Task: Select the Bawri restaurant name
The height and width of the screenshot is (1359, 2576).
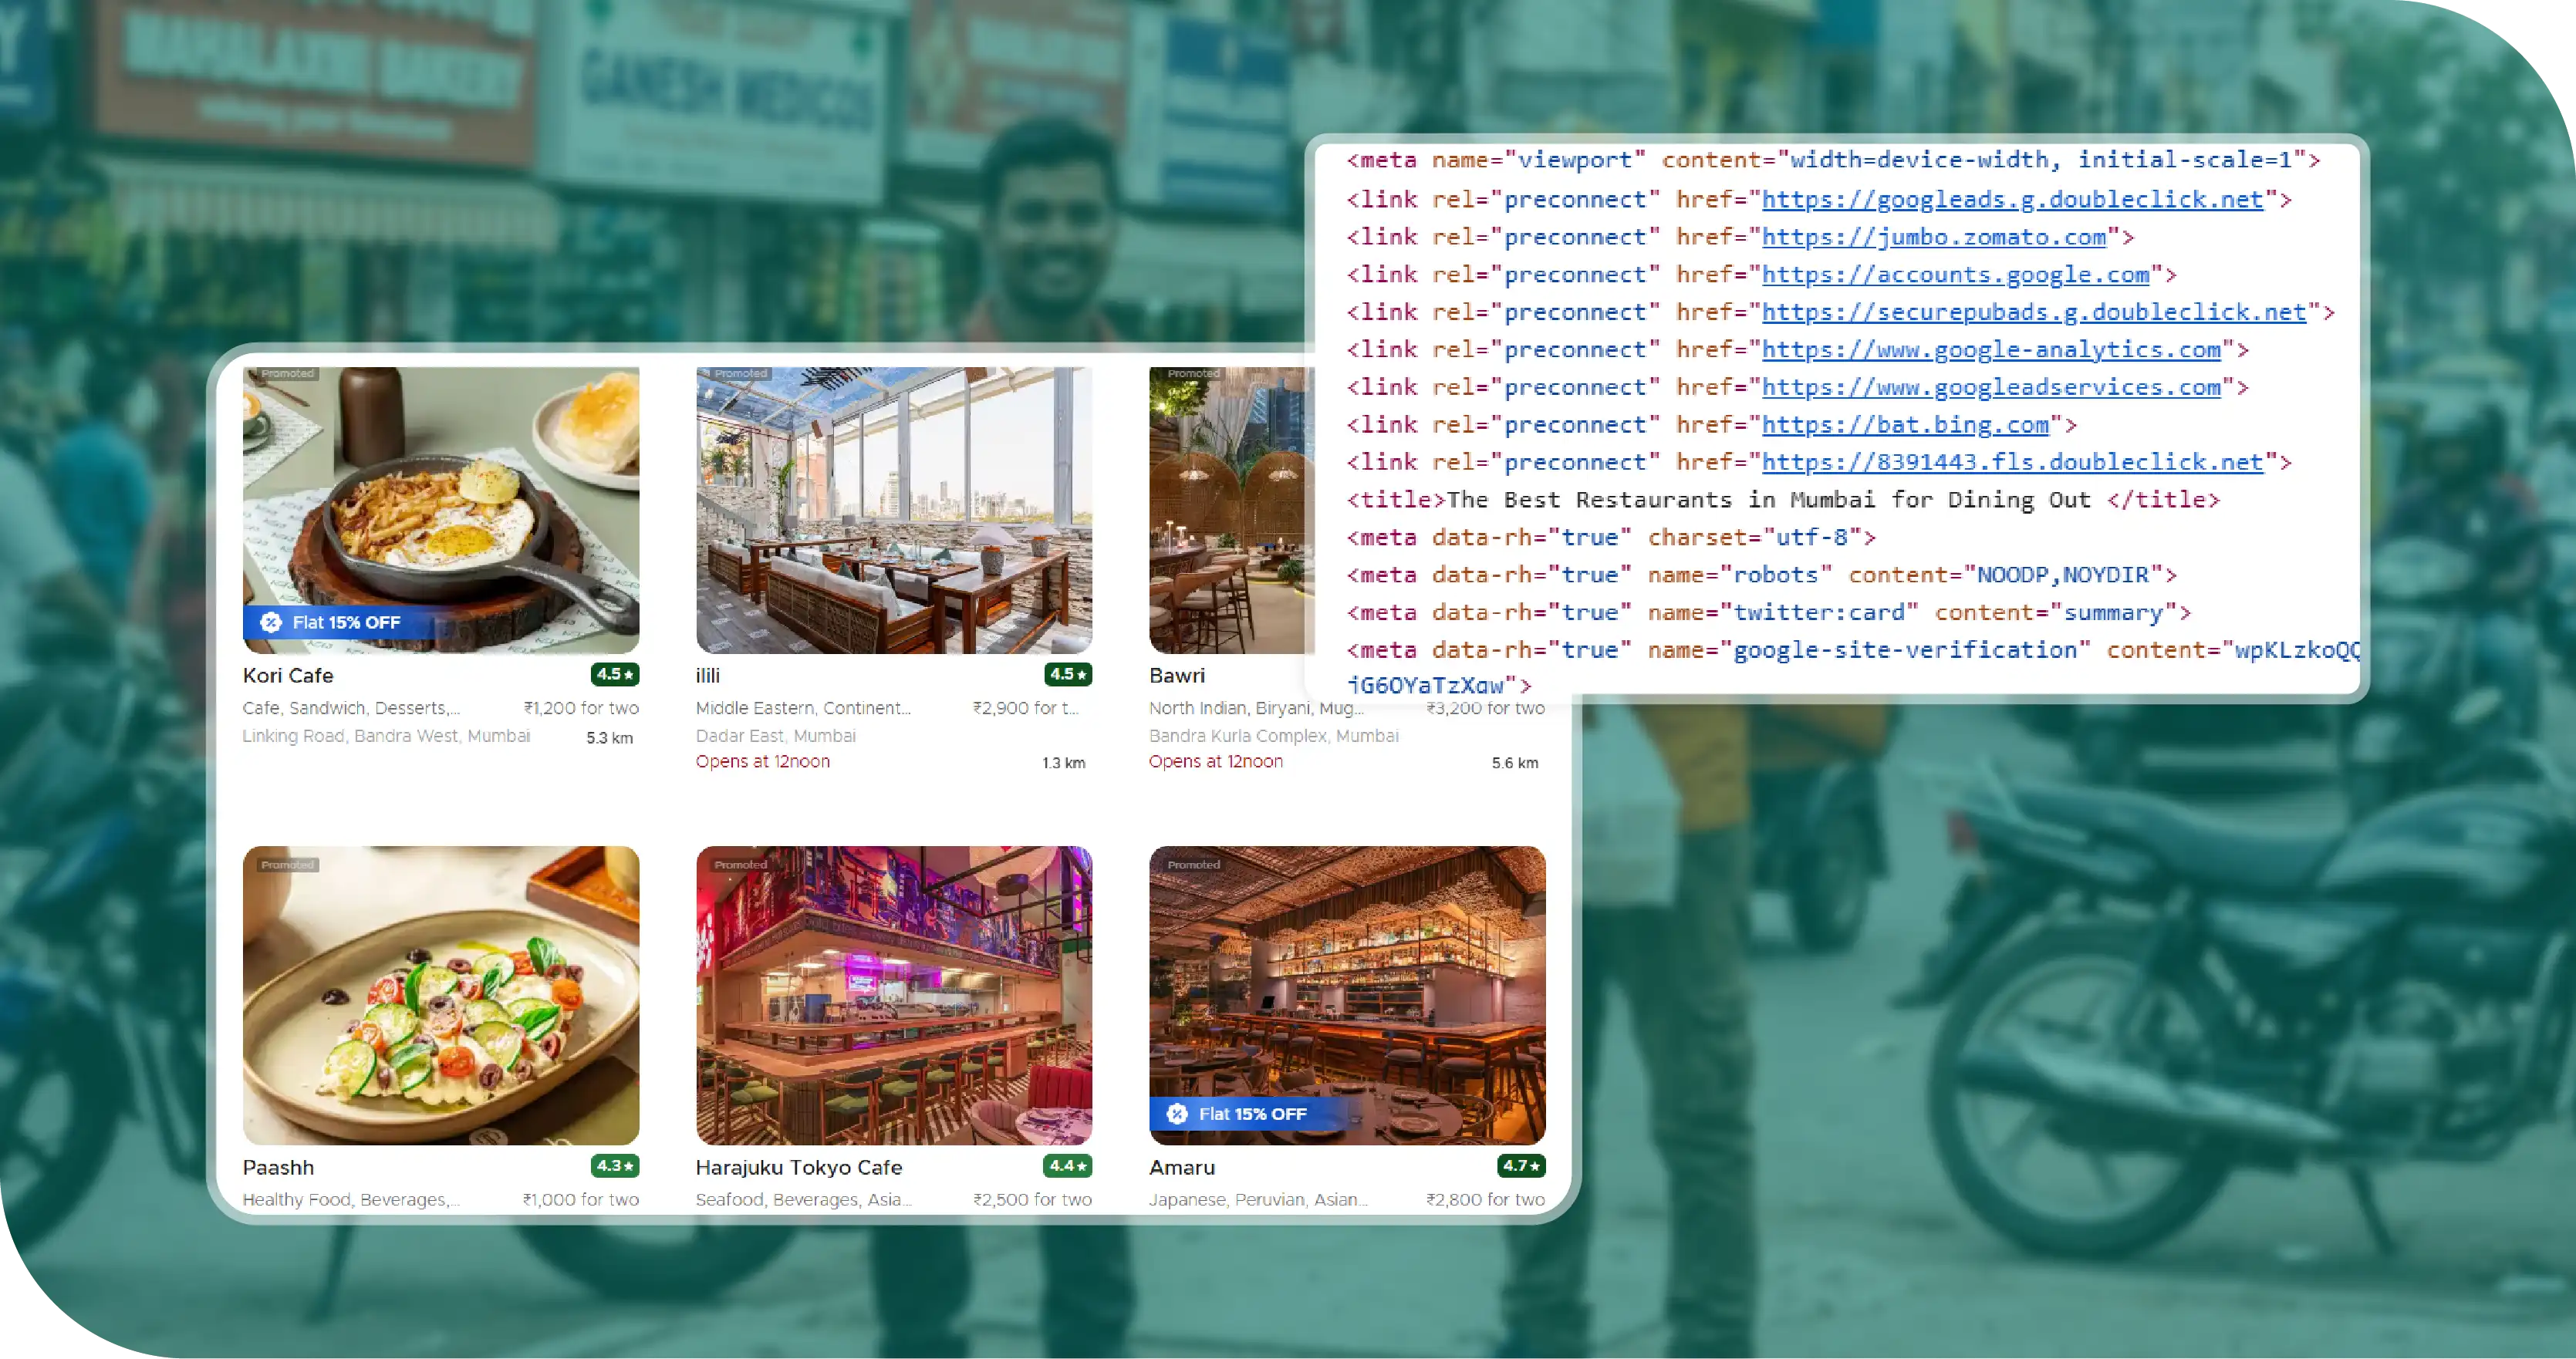Action: 1177,676
